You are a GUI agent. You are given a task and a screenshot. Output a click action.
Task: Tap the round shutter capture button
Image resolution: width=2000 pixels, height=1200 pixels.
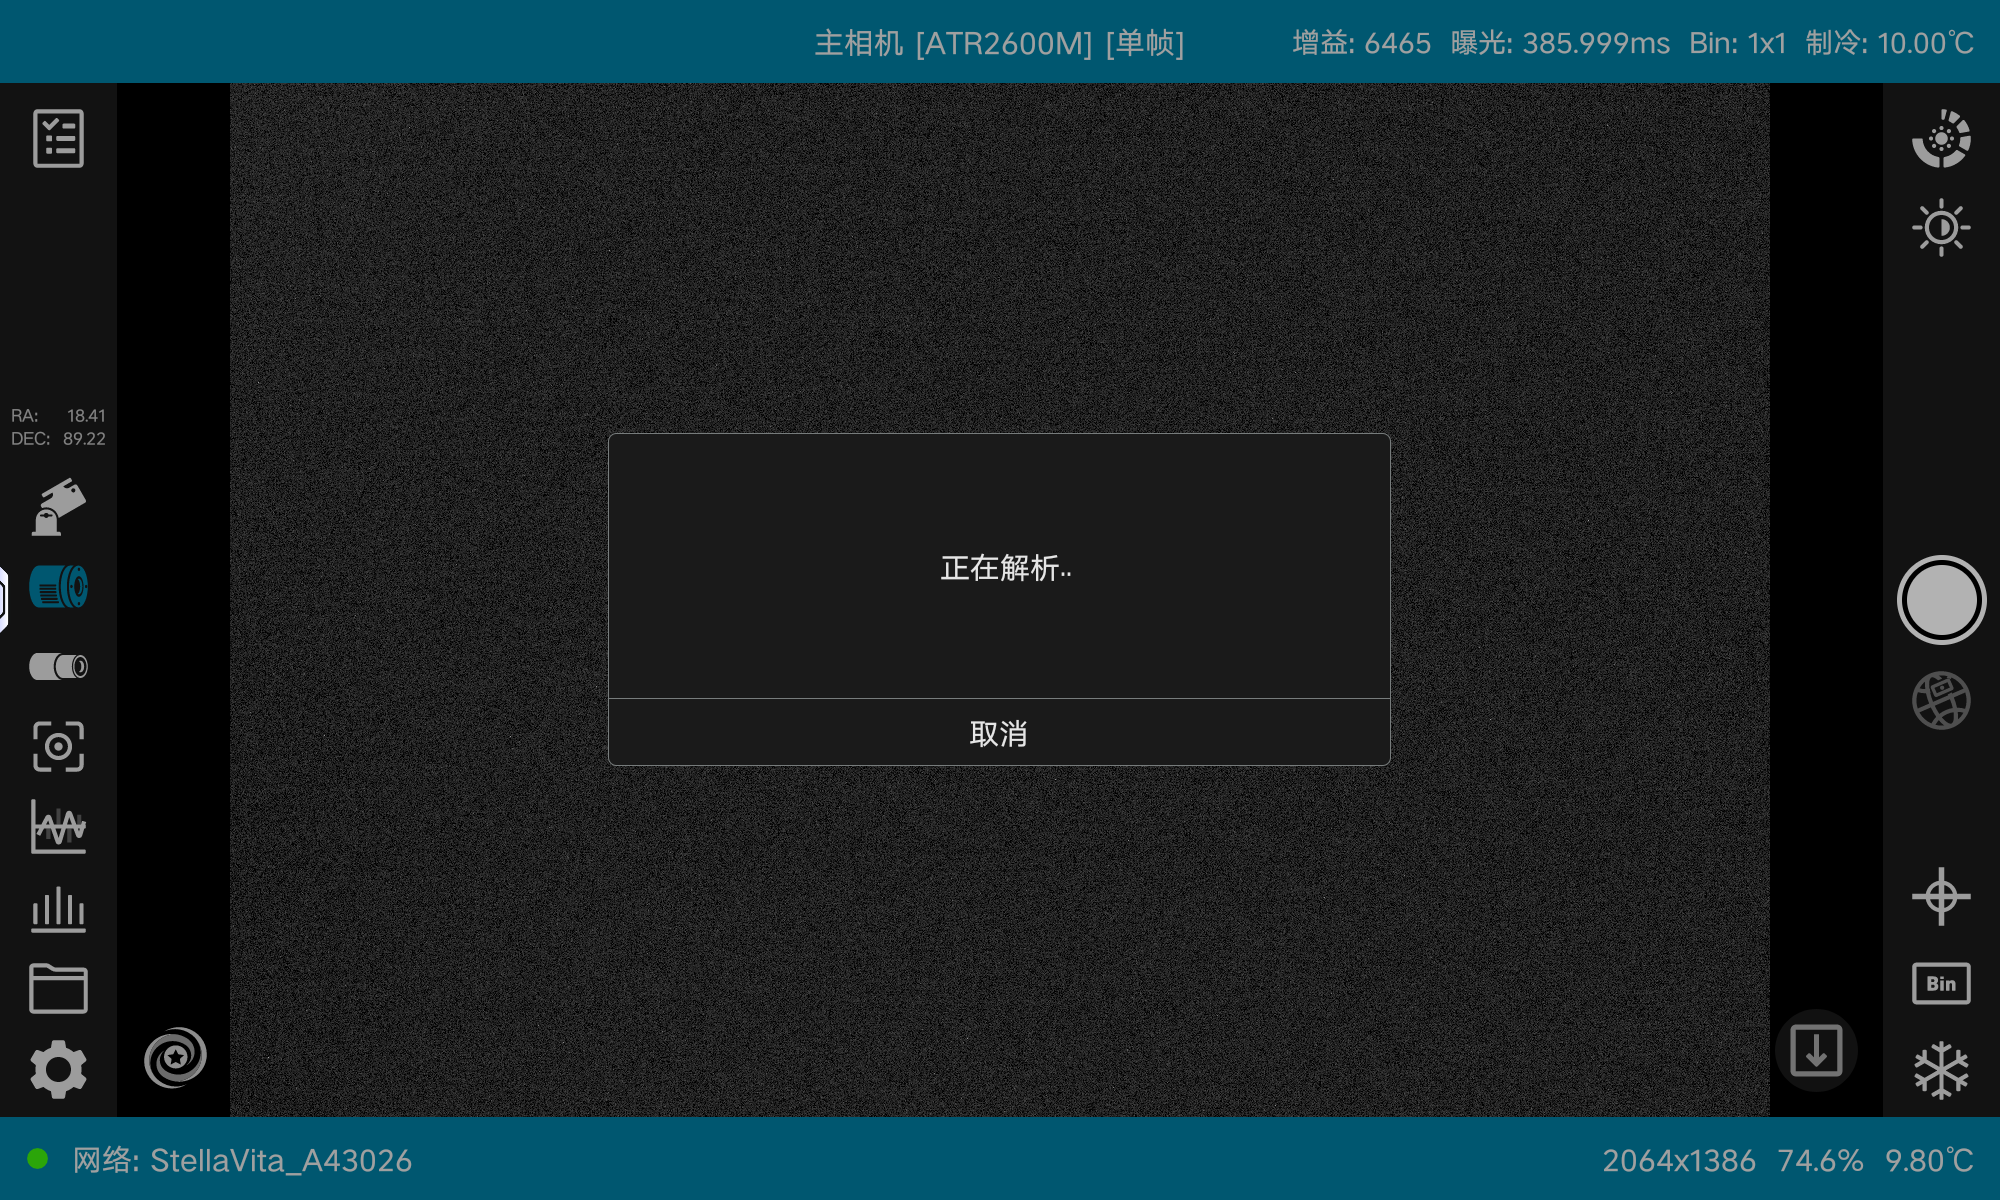click(x=1941, y=600)
